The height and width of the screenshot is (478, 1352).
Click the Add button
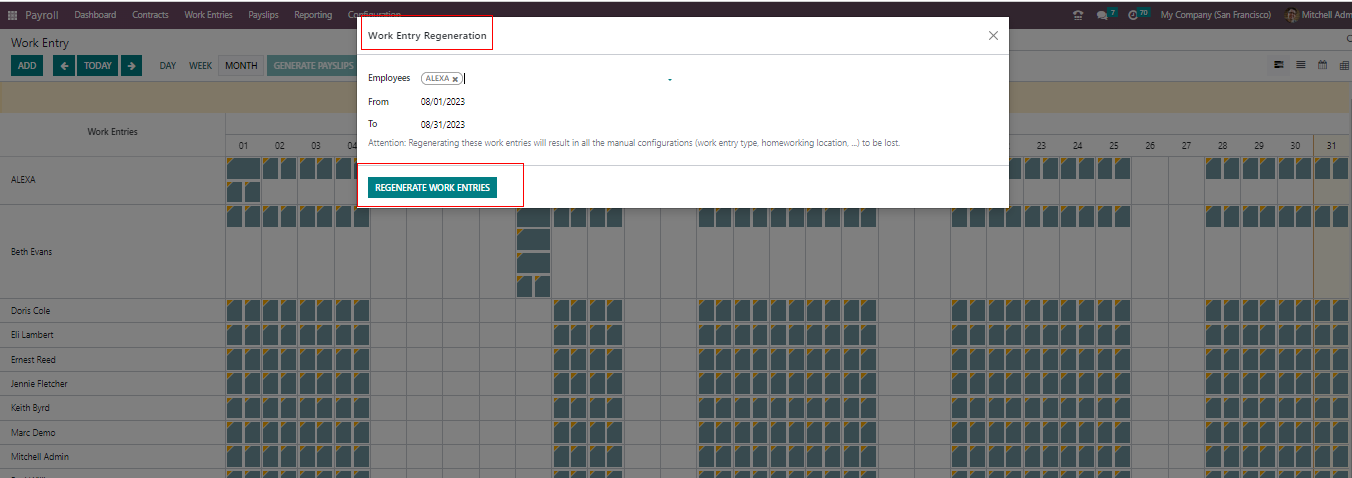click(x=27, y=66)
